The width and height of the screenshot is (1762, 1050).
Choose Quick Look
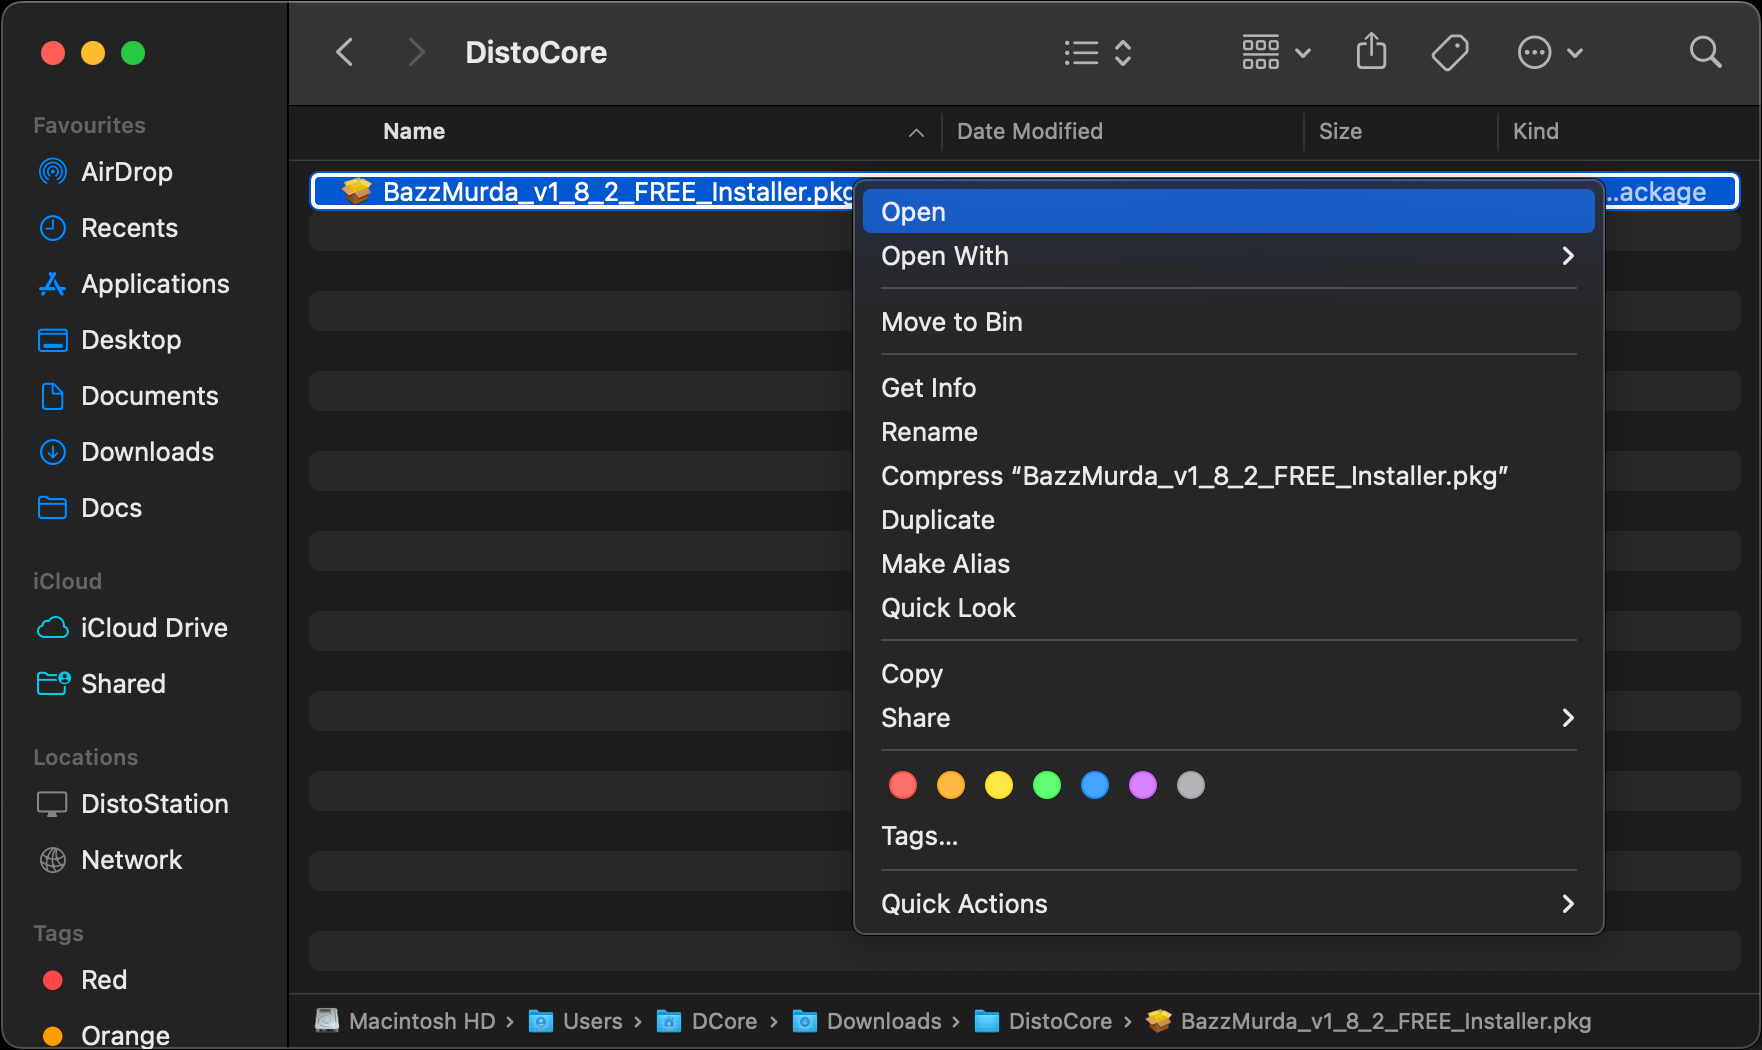click(1228, 608)
